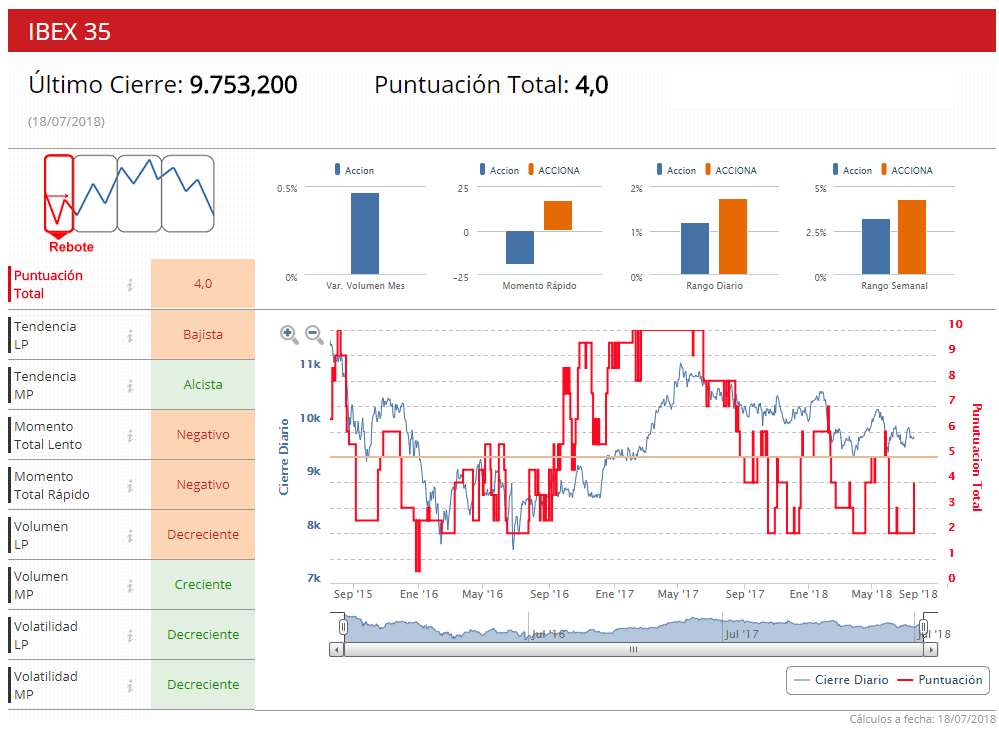Open info icon for Momento Total Rápido
The height and width of the screenshot is (729, 999).
click(130, 486)
